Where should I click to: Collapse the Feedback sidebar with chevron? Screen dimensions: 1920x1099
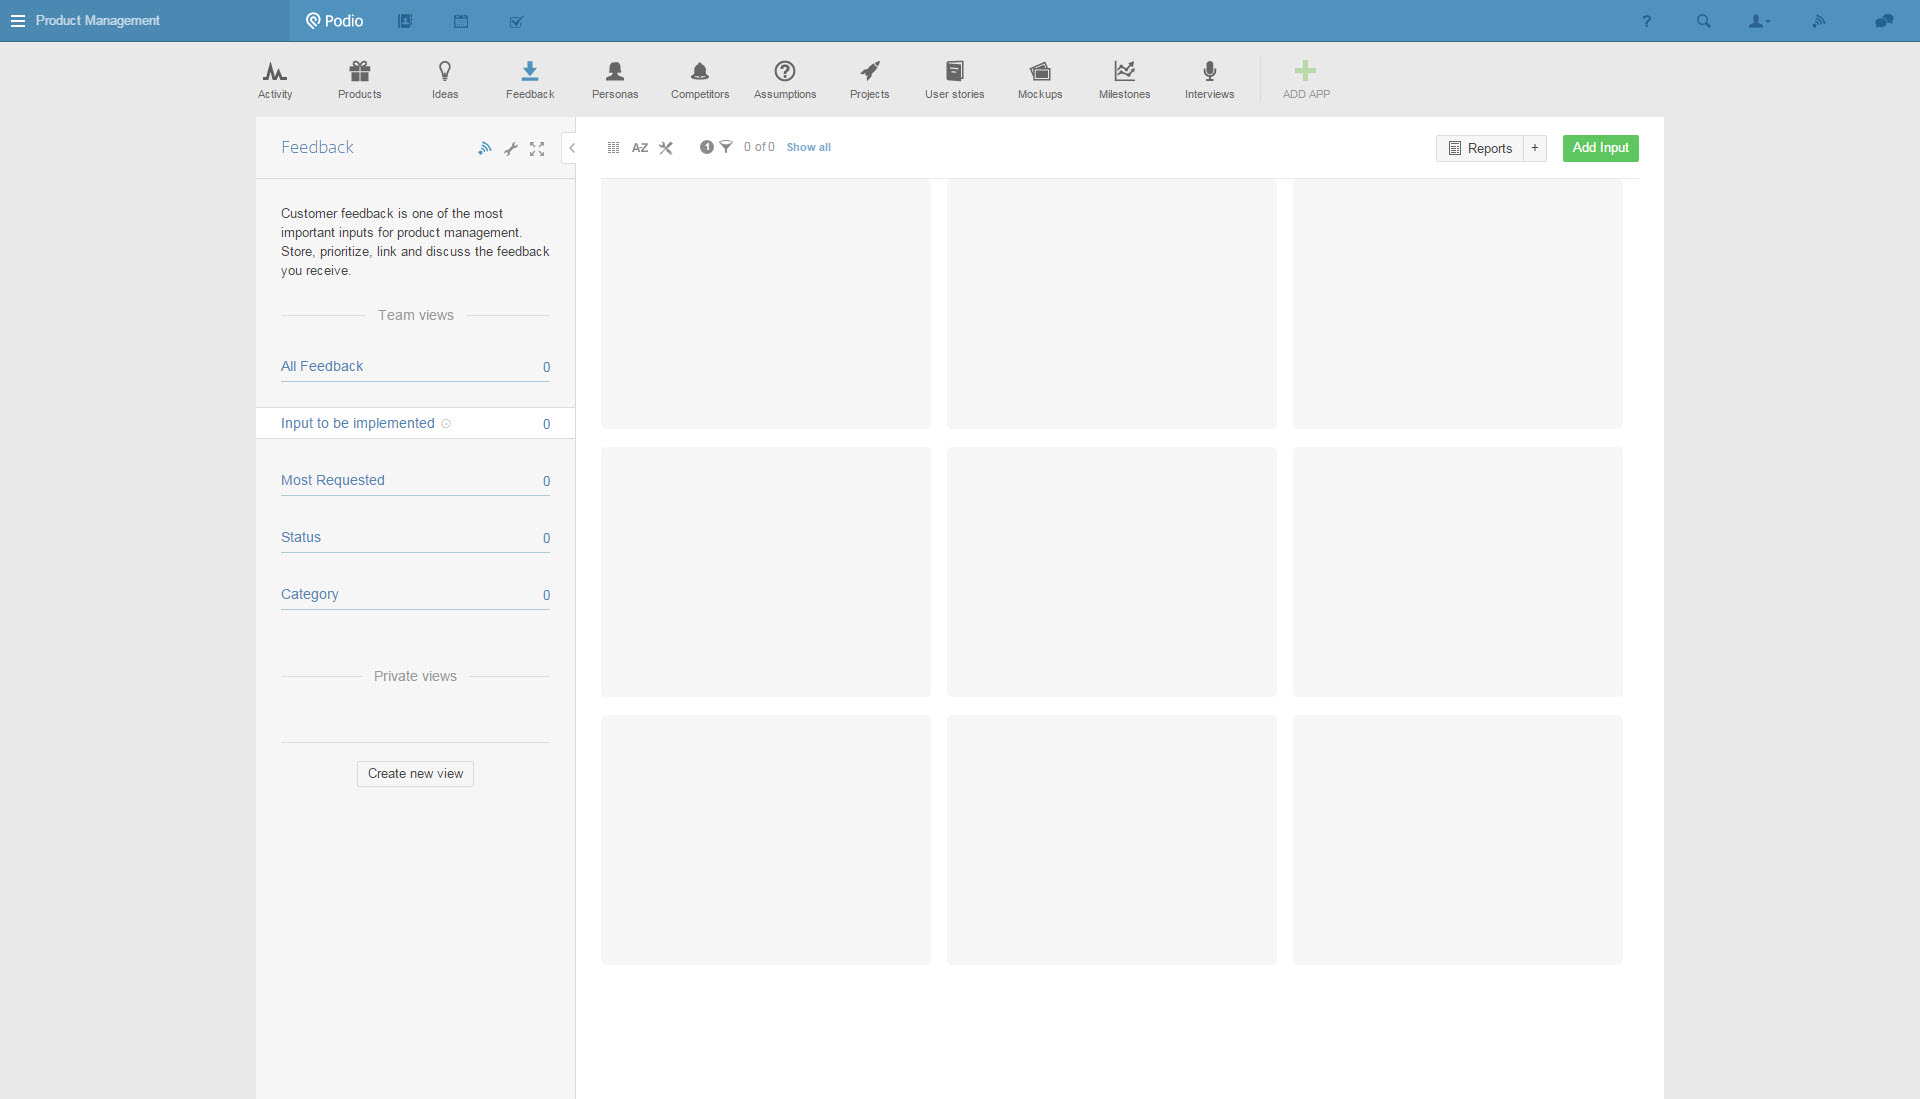point(572,148)
